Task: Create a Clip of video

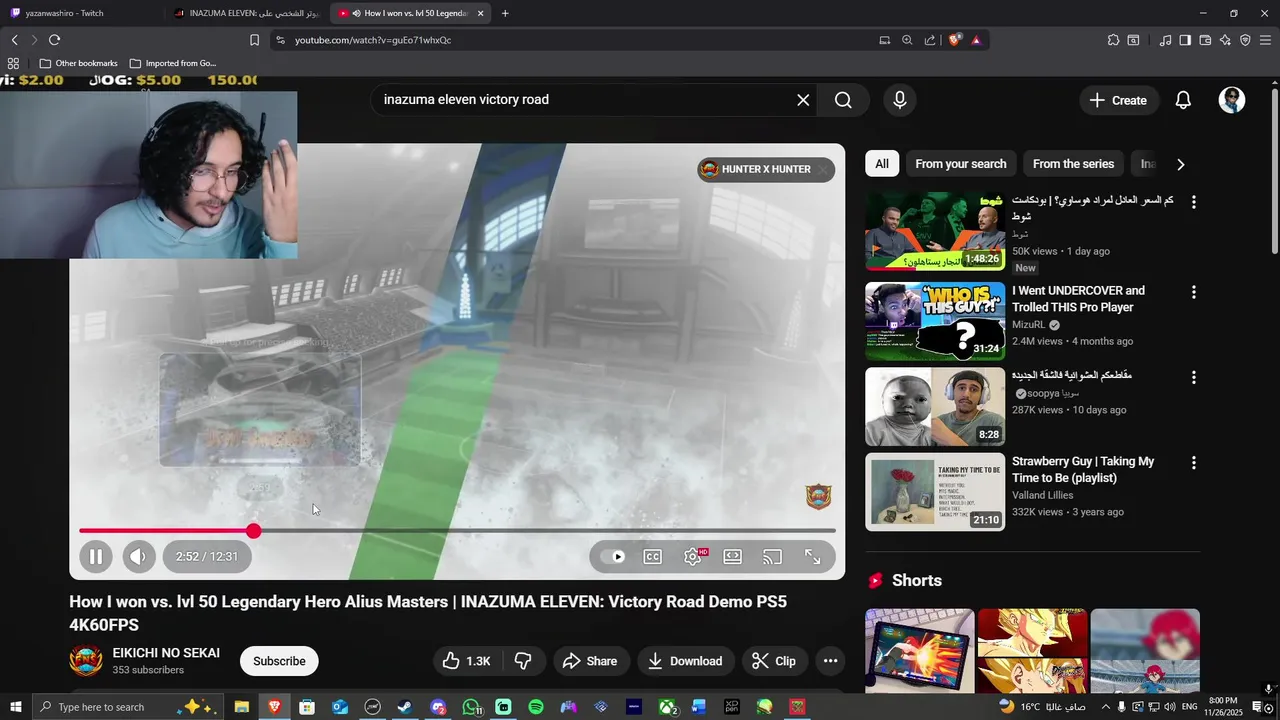Action: [774, 661]
